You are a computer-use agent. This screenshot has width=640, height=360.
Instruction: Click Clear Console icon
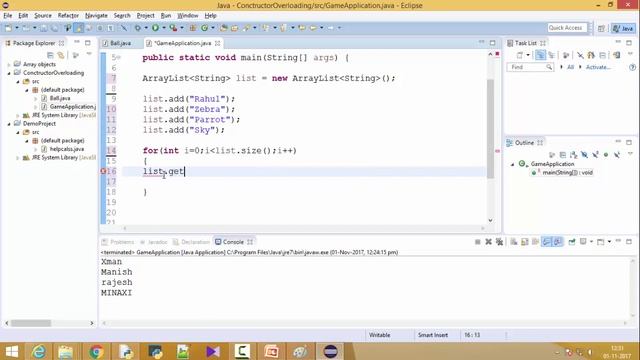point(514,242)
